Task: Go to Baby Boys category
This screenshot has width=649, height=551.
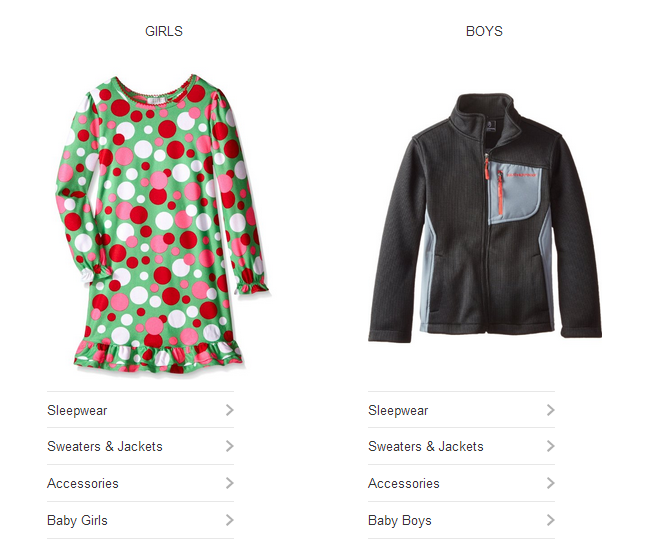Action: (x=461, y=520)
